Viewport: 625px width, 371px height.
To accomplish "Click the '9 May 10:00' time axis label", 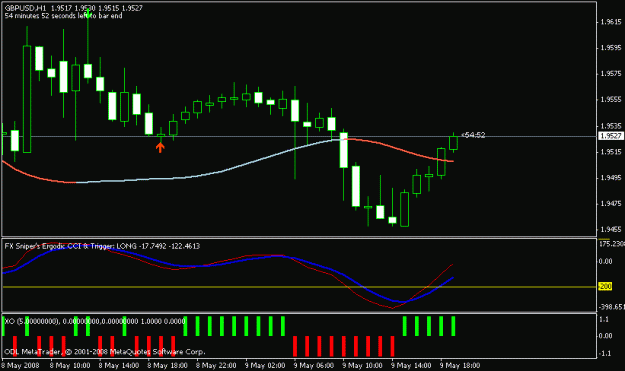I will click(362, 365).
